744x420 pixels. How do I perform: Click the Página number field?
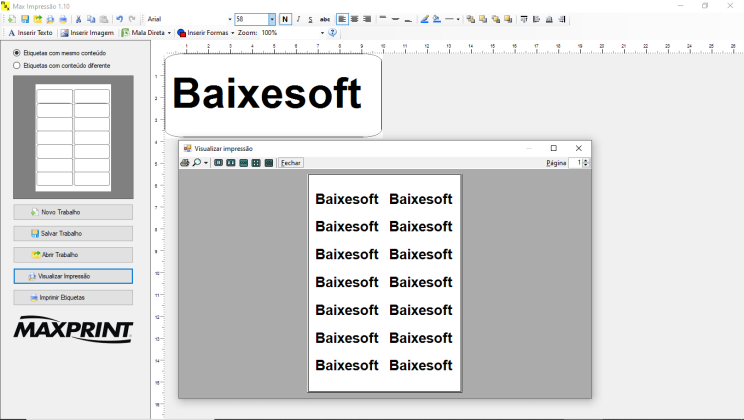click(x=576, y=163)
